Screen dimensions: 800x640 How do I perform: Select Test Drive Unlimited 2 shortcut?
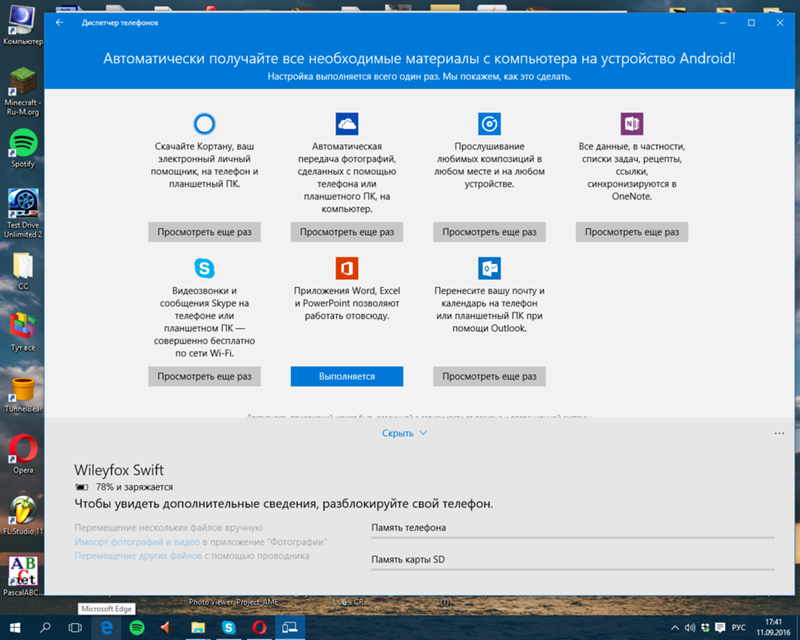pos(23,213)
